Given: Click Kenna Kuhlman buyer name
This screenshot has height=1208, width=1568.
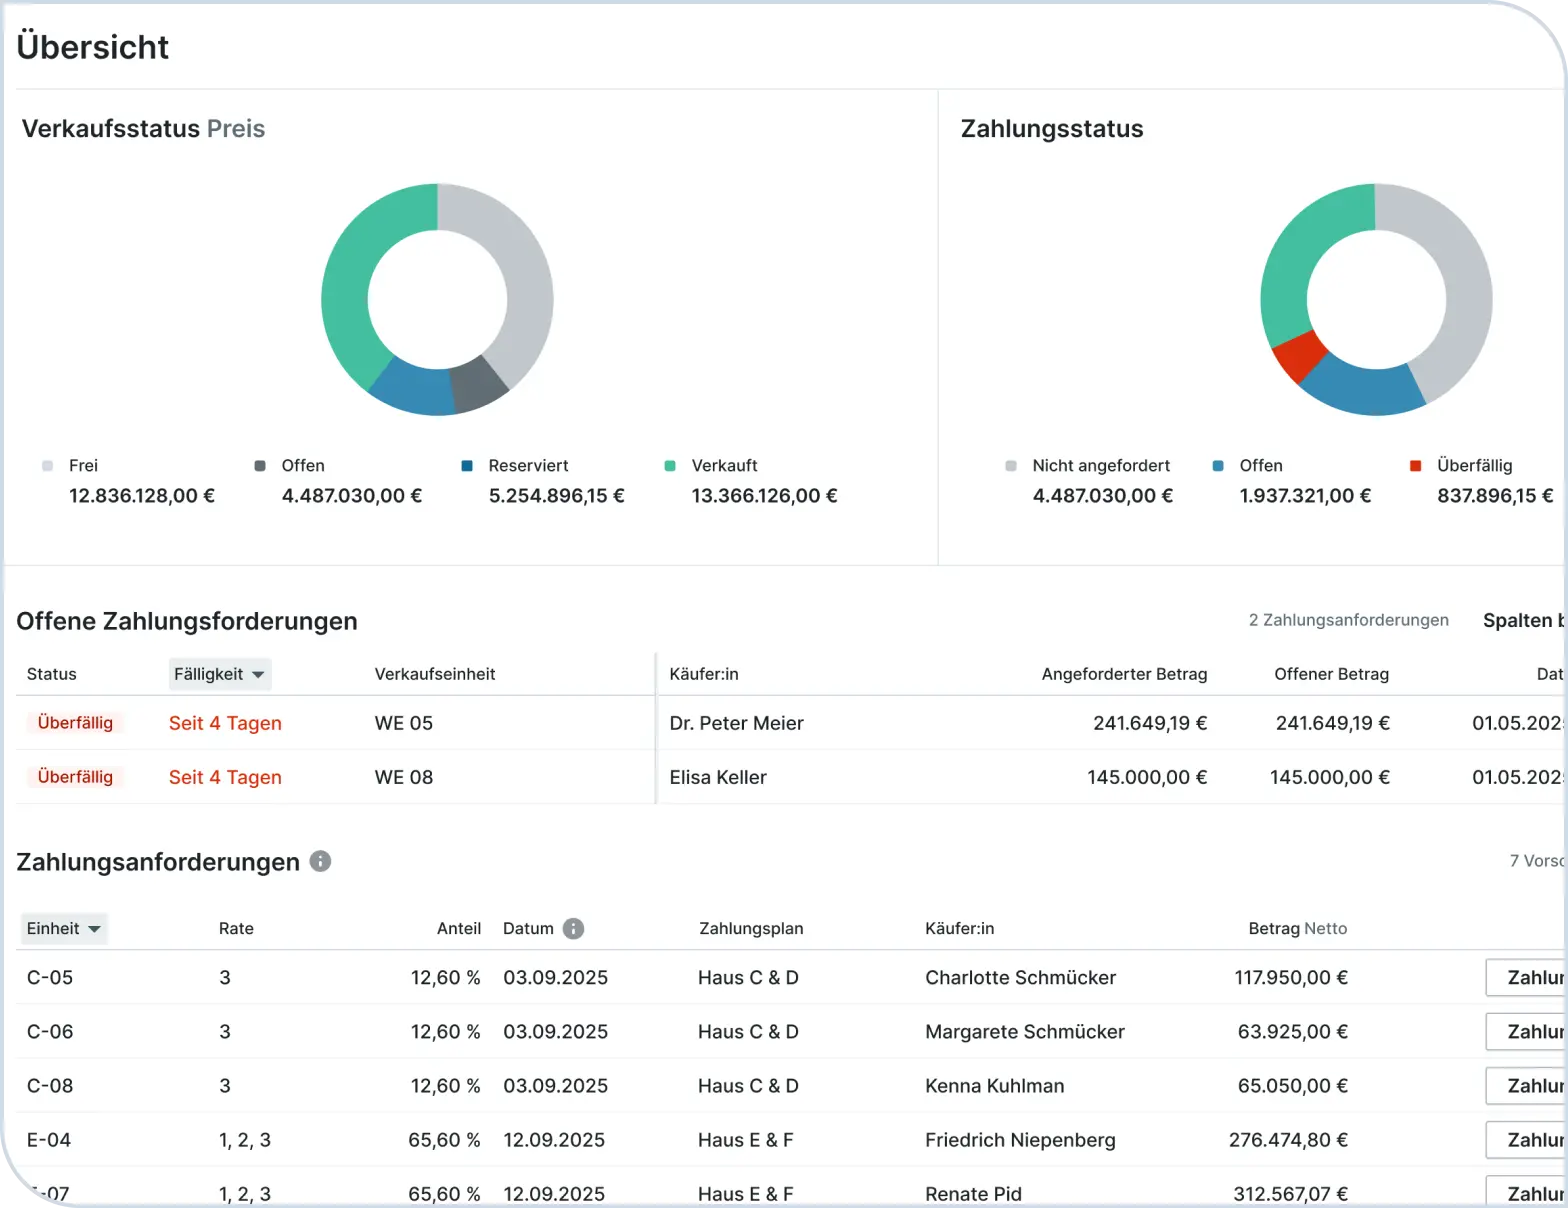Looking at the screenshot, I should click(x=994, y=1086).
